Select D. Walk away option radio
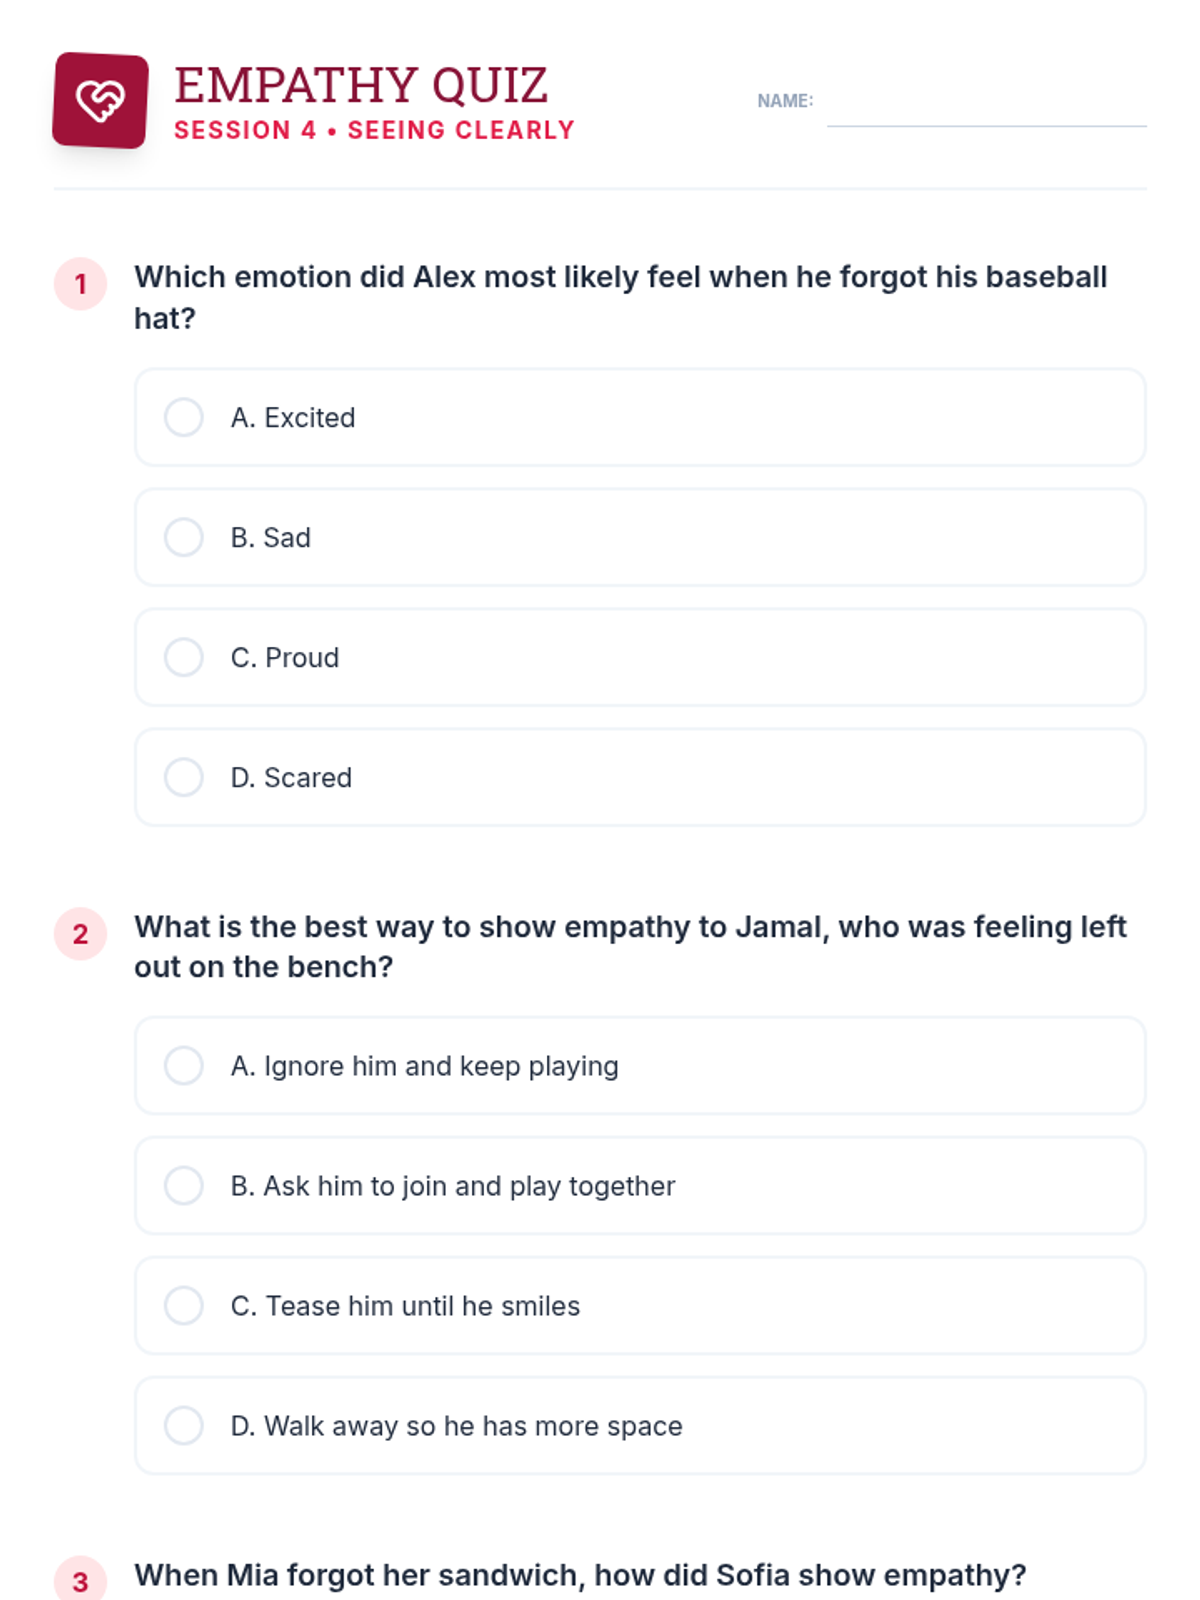 point(184,1425)
